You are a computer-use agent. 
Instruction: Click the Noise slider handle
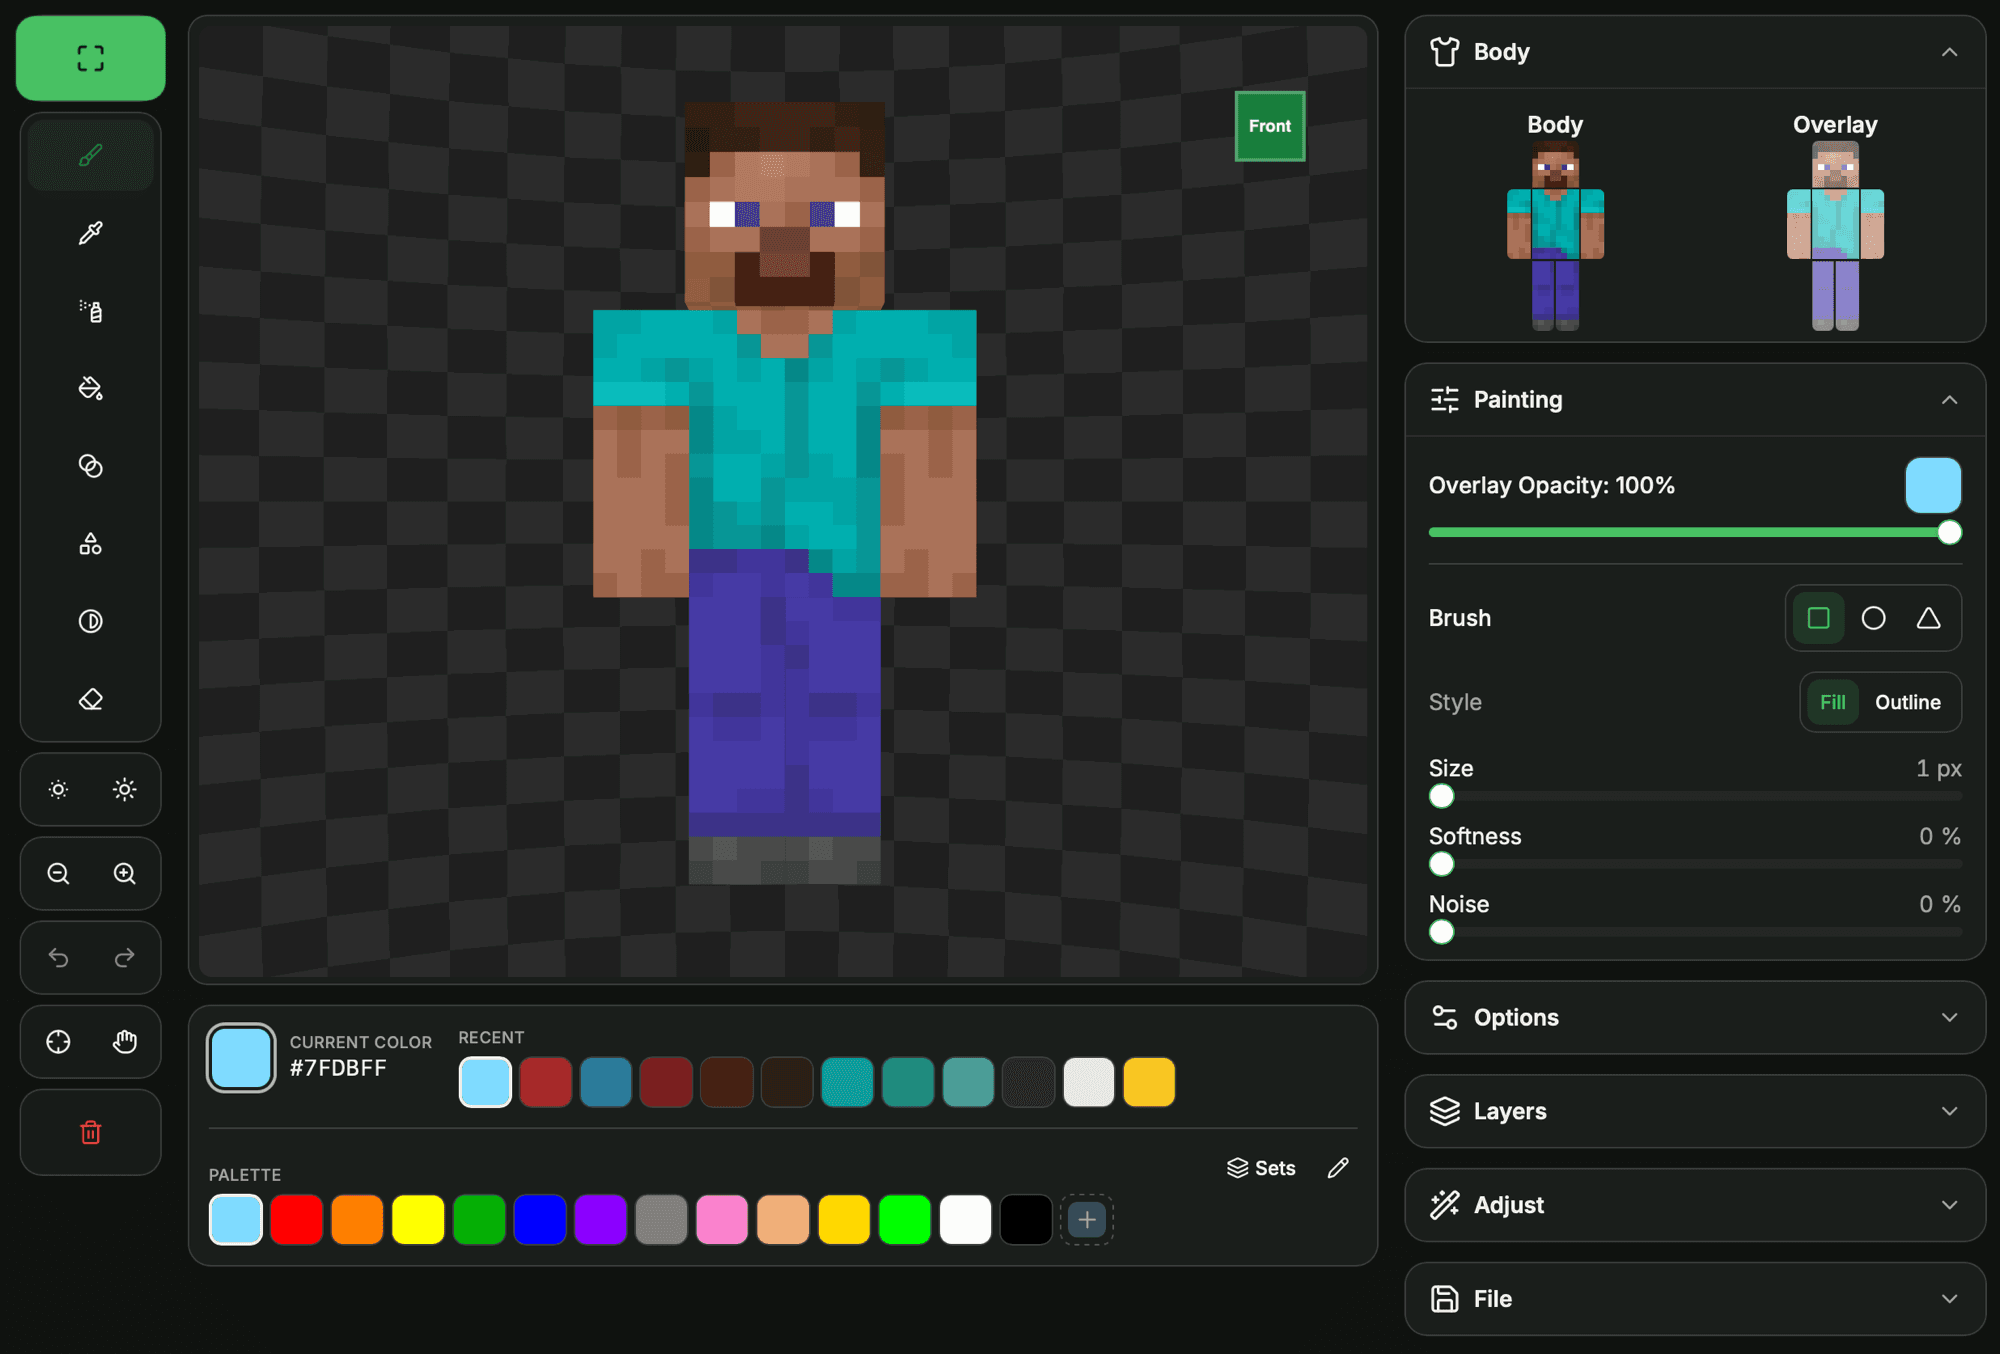1441,933
